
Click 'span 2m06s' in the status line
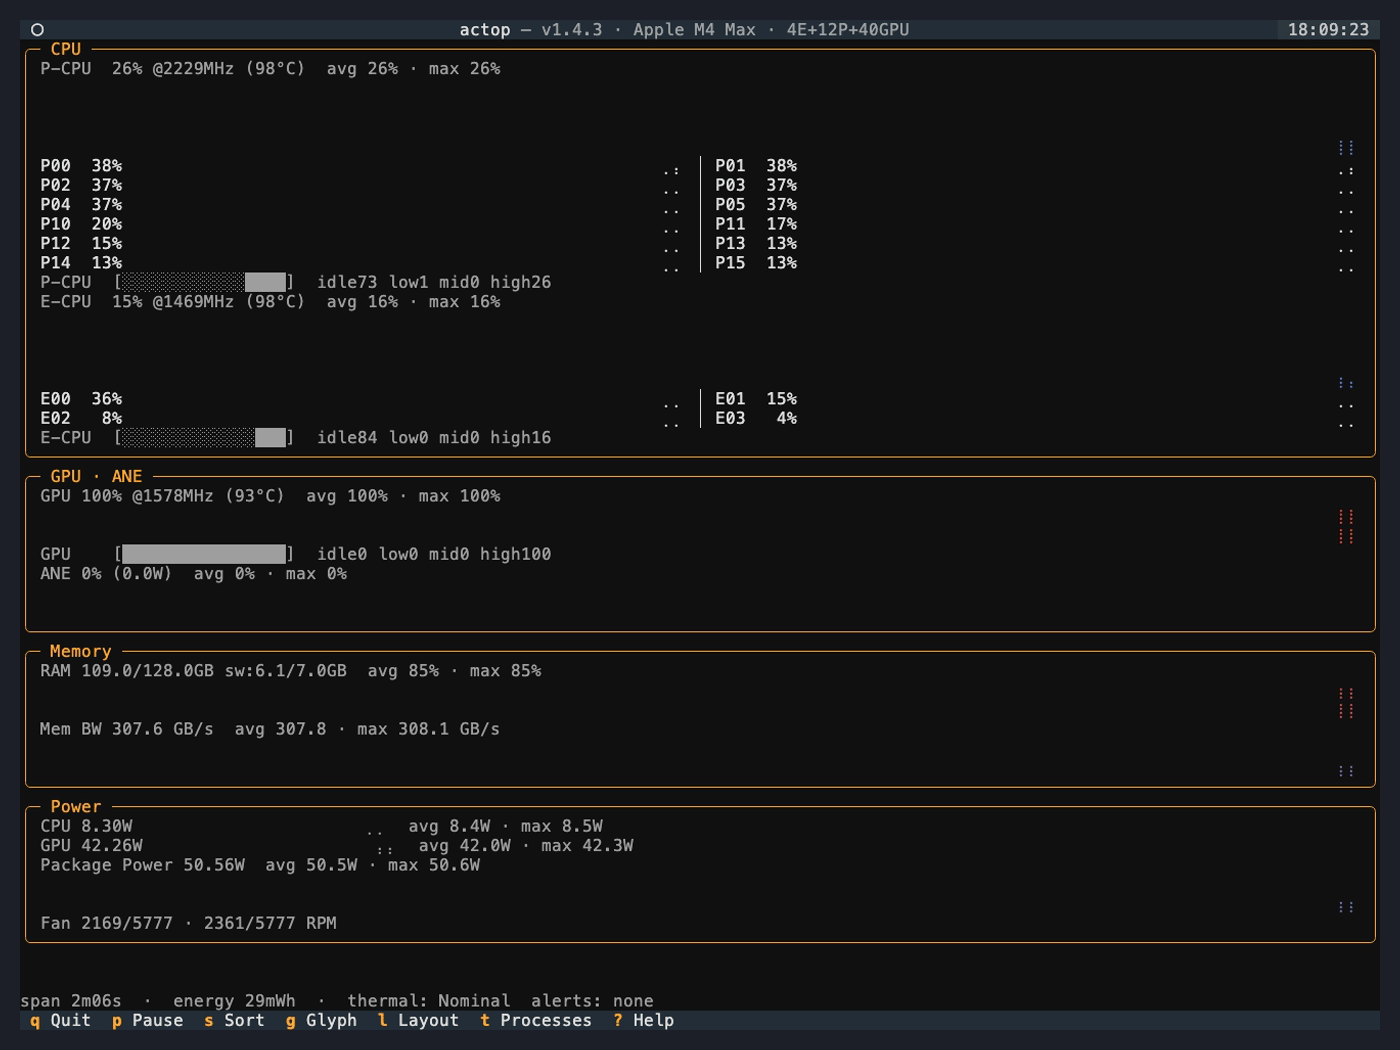point(71,1001)
